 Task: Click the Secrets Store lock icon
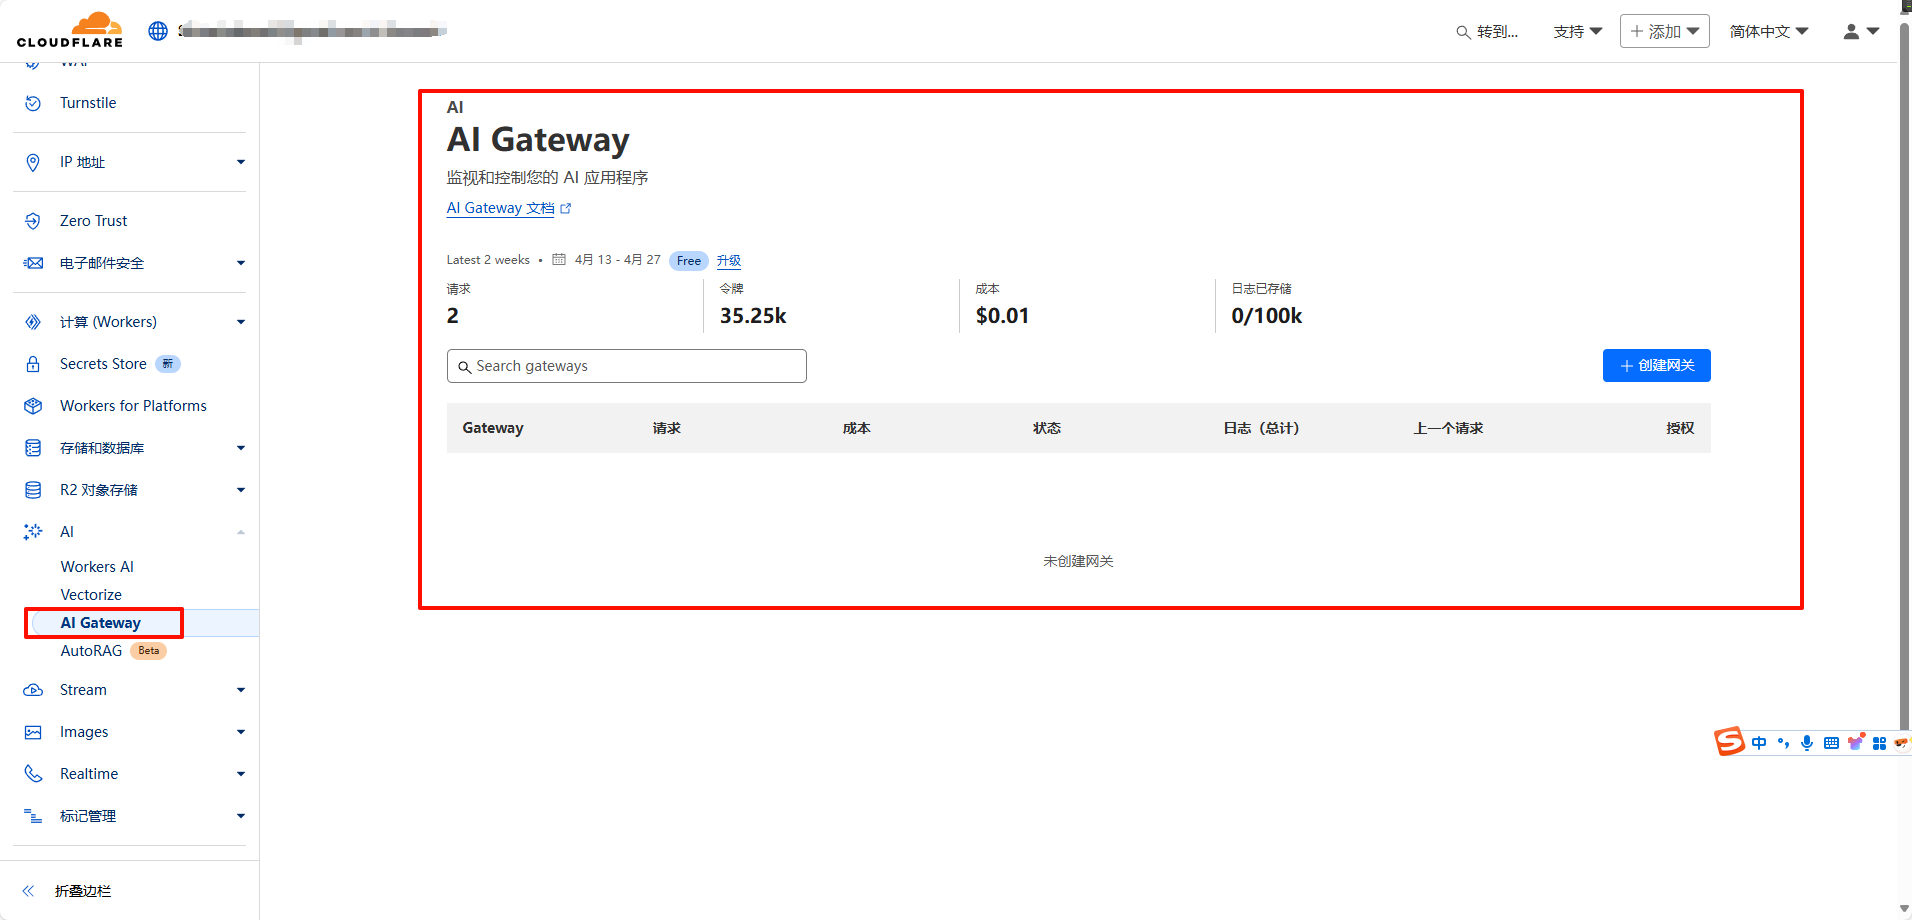click(x=33, y=364)
